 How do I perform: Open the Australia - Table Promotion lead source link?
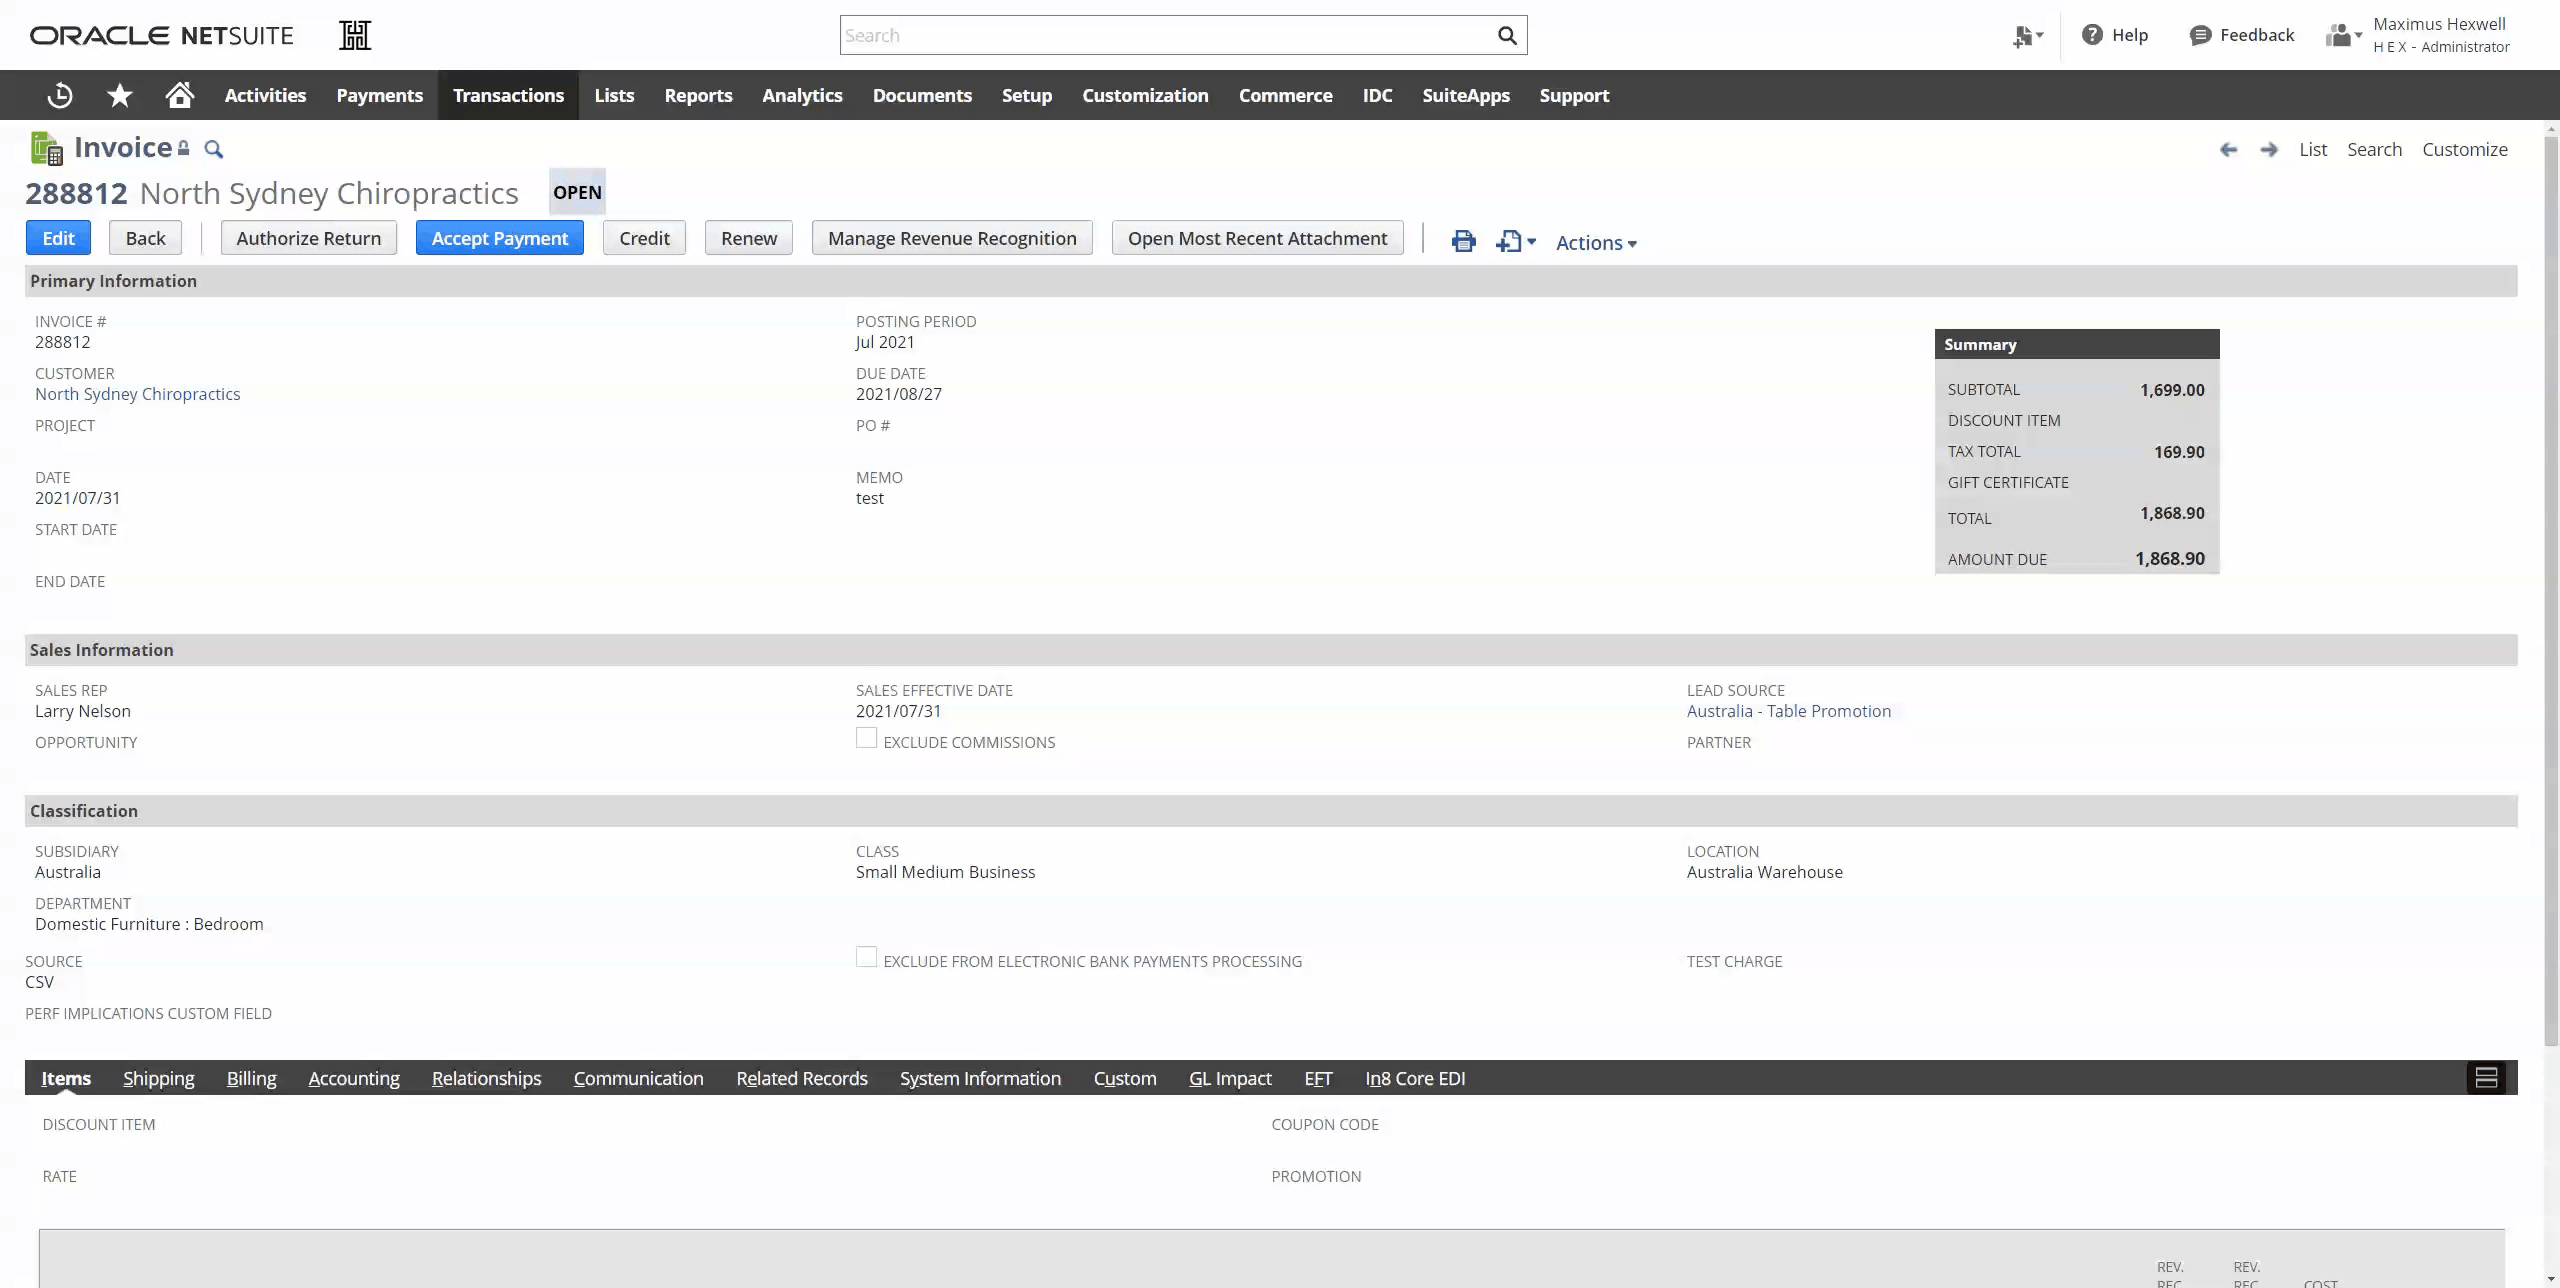pos(1789,711)
